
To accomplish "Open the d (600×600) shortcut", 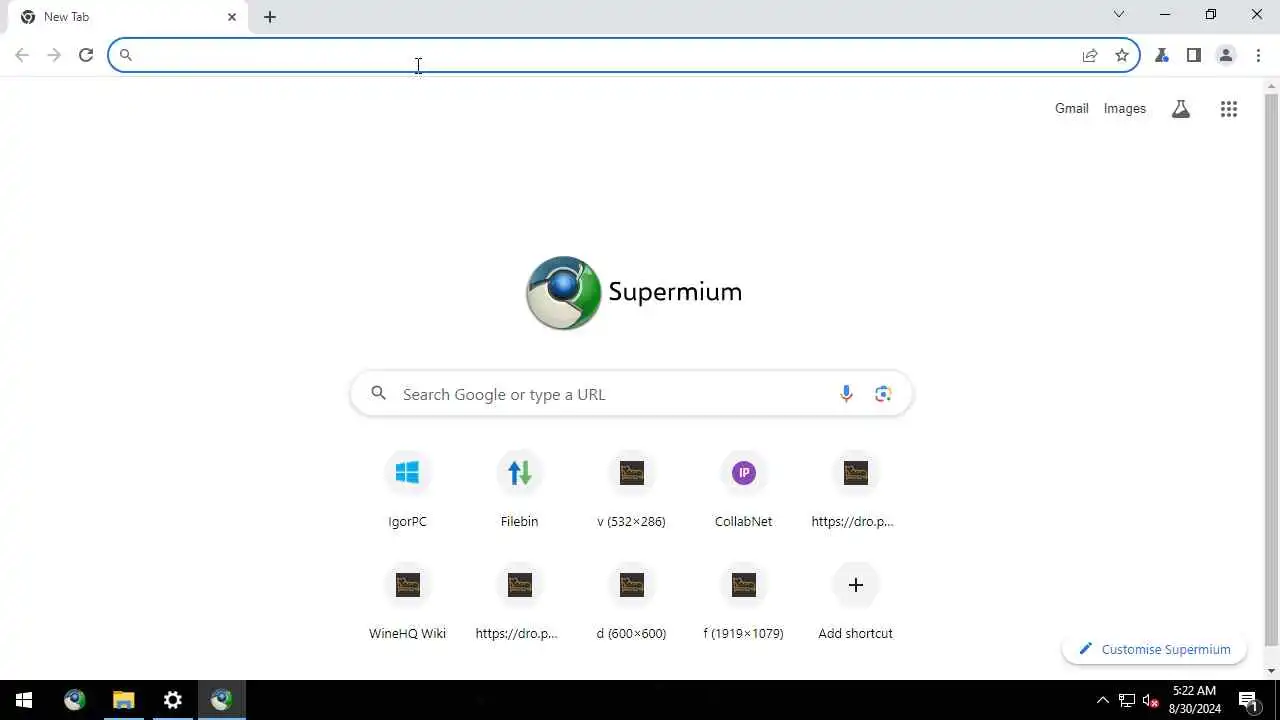I will coord(631,601).
